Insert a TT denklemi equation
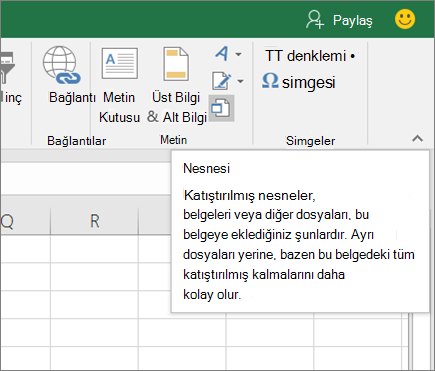Image resolution: width=435 pixels, height=371 pixels. point(310,56)
